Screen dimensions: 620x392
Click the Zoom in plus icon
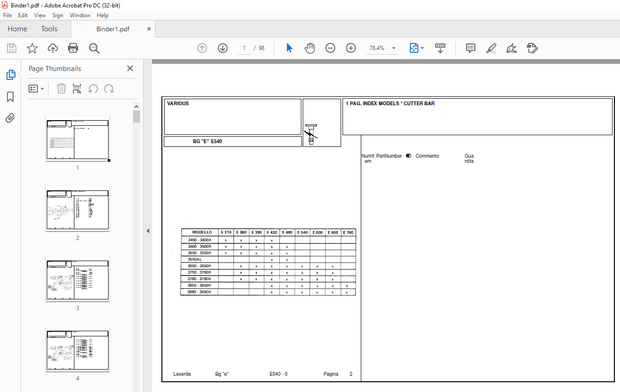click(351, 48)
